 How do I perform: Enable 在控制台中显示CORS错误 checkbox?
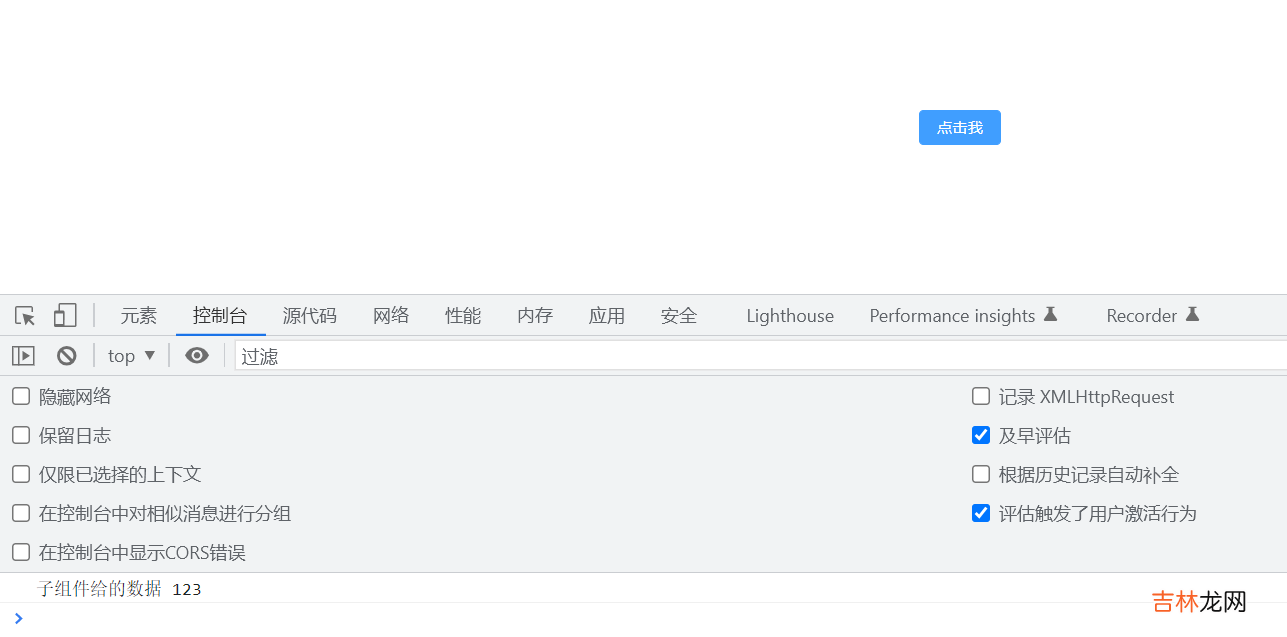pos(21,553)
